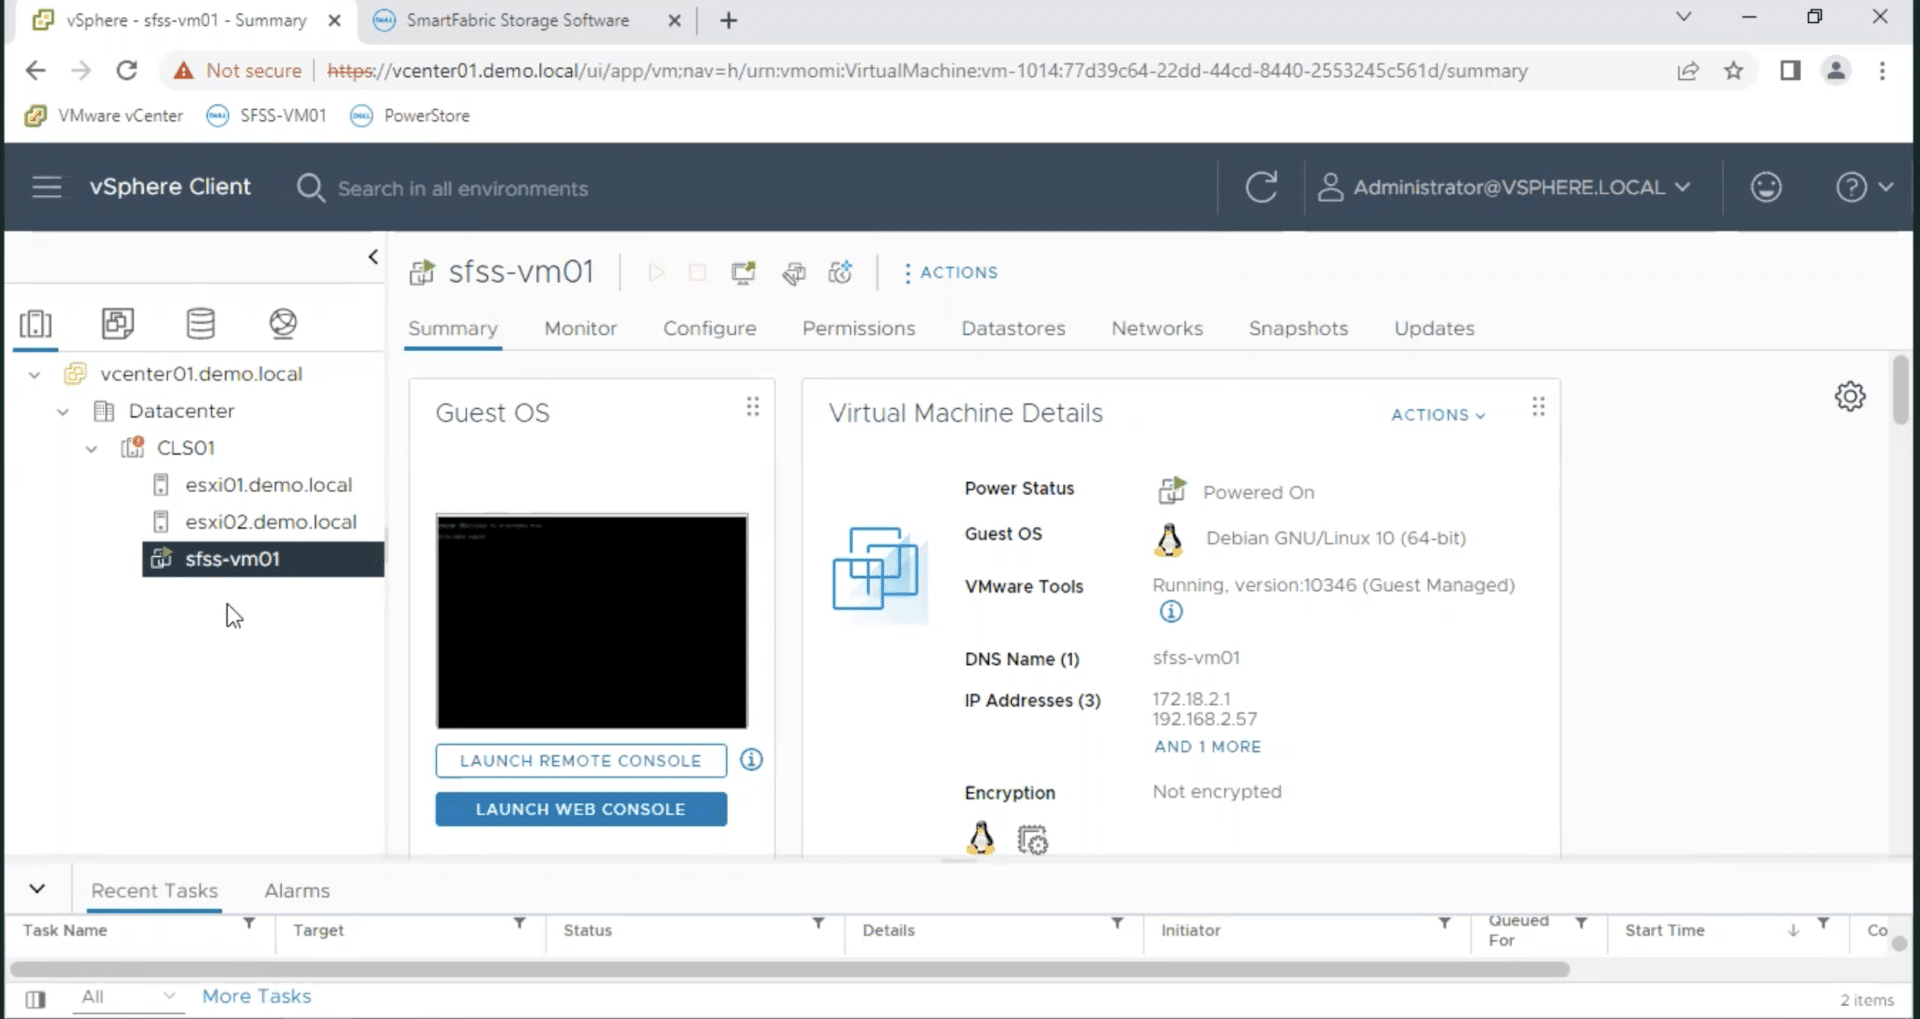This screenshot has height=1019, width=1920.
Task: Filter the Details column
Action: [x=1117, y=923]
